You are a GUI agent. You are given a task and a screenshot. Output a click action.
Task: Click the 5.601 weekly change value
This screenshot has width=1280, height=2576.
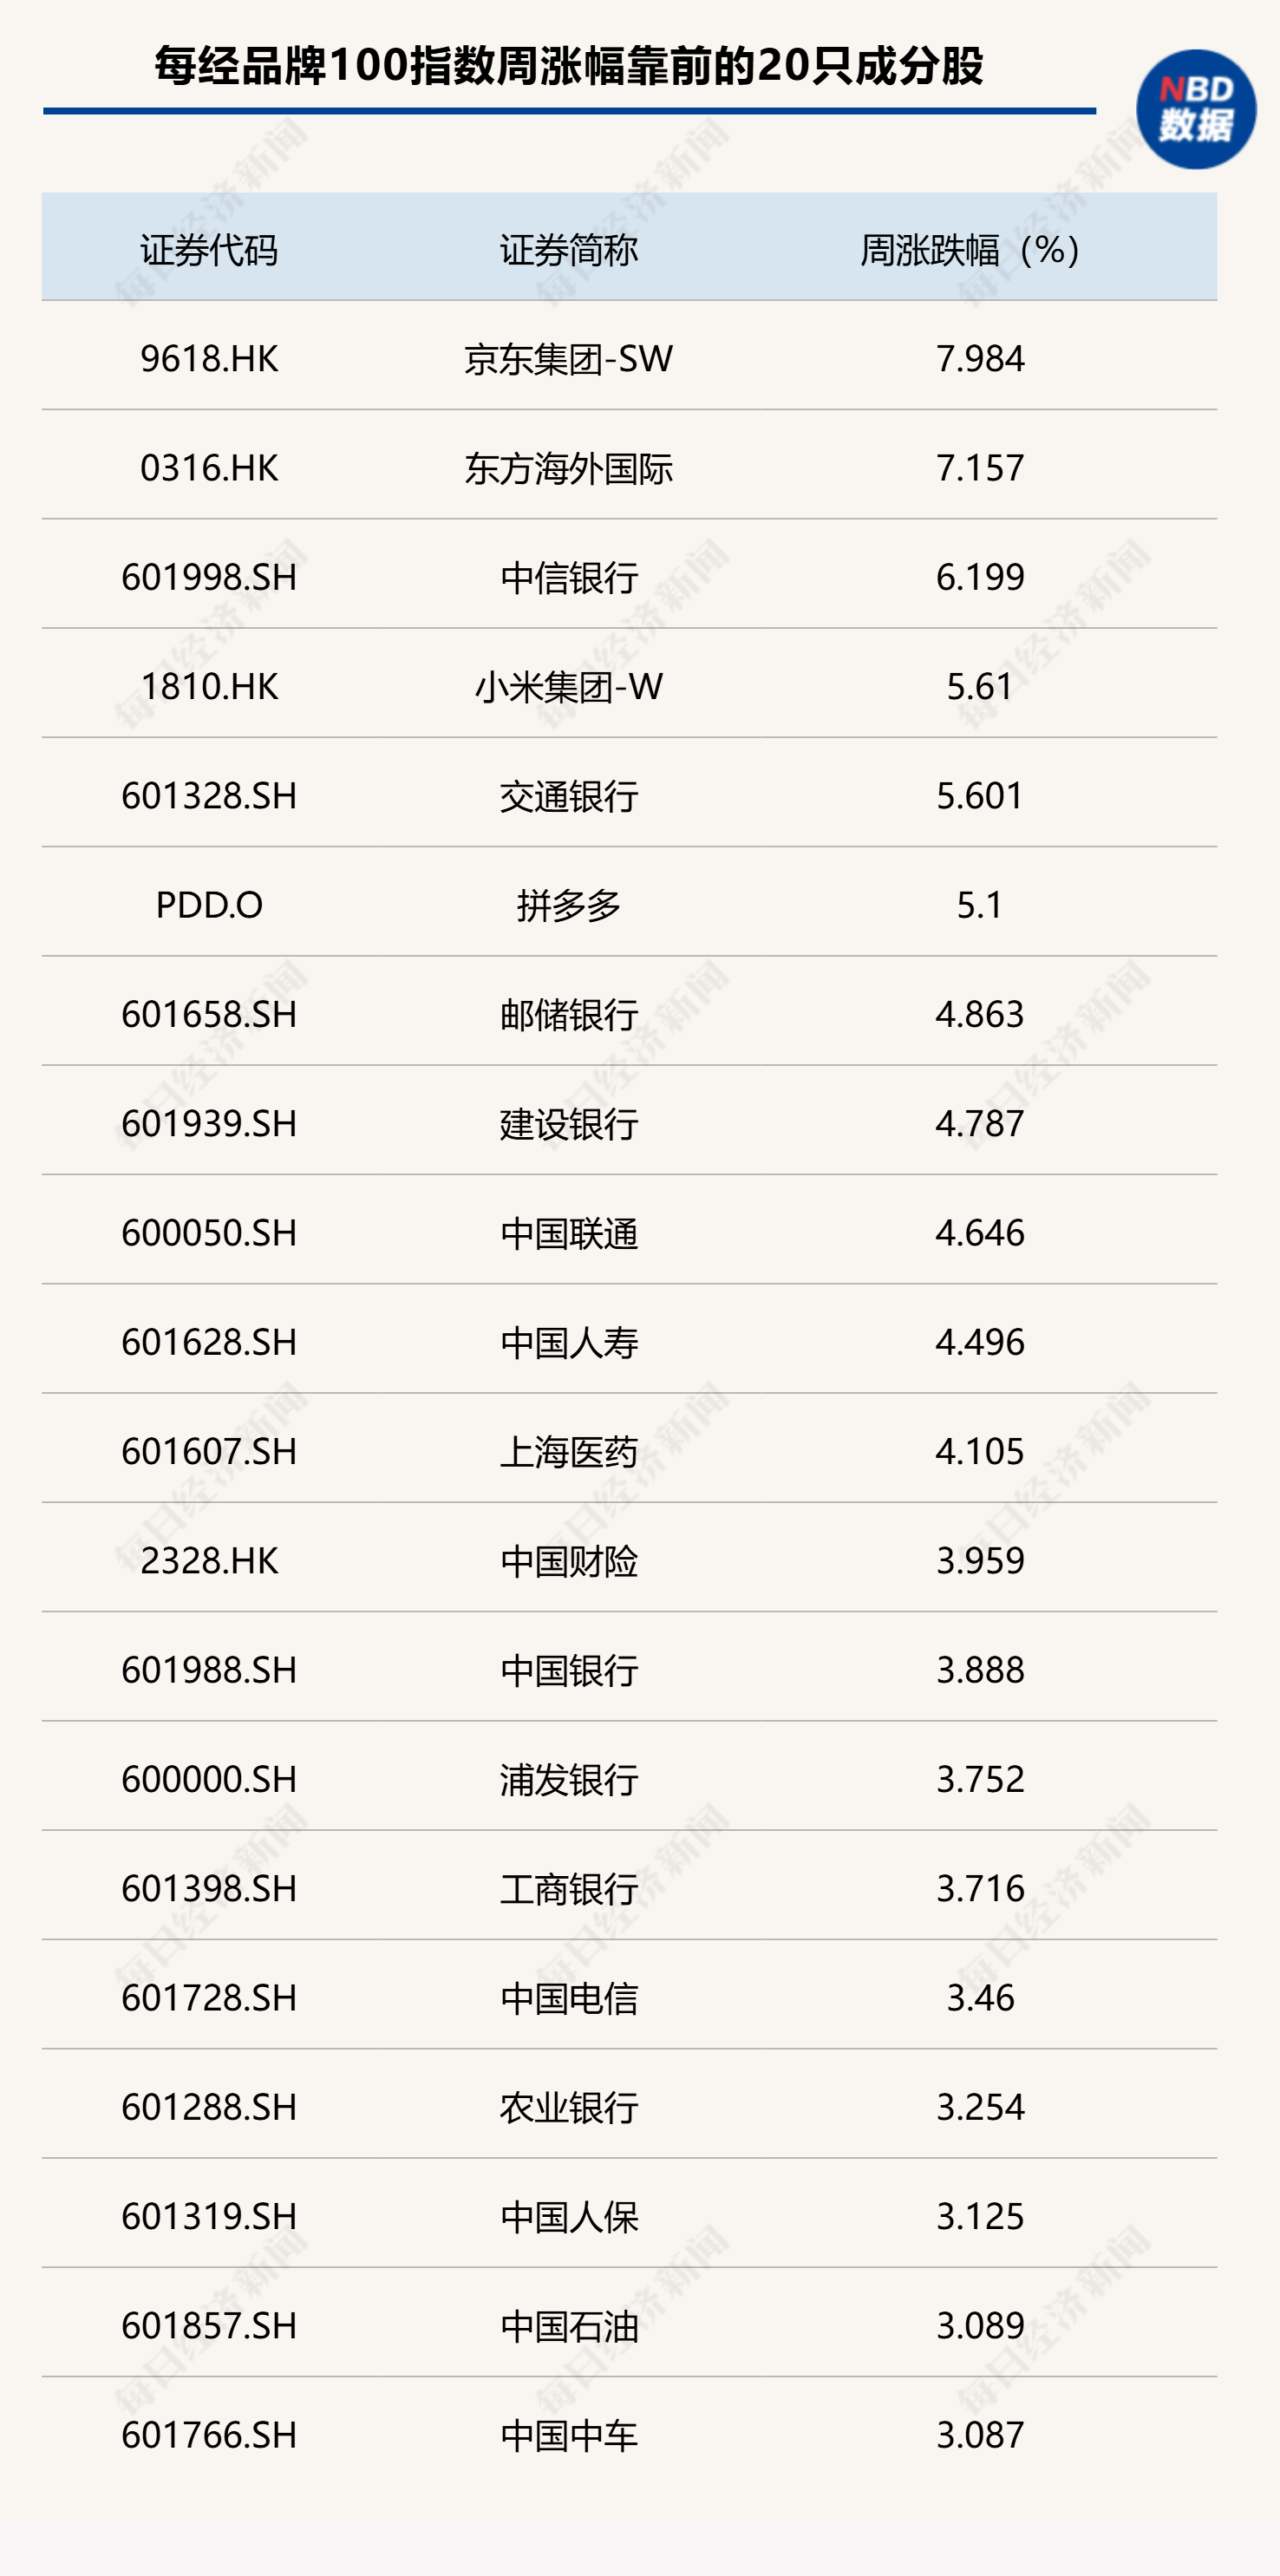(x=980, y=796)
